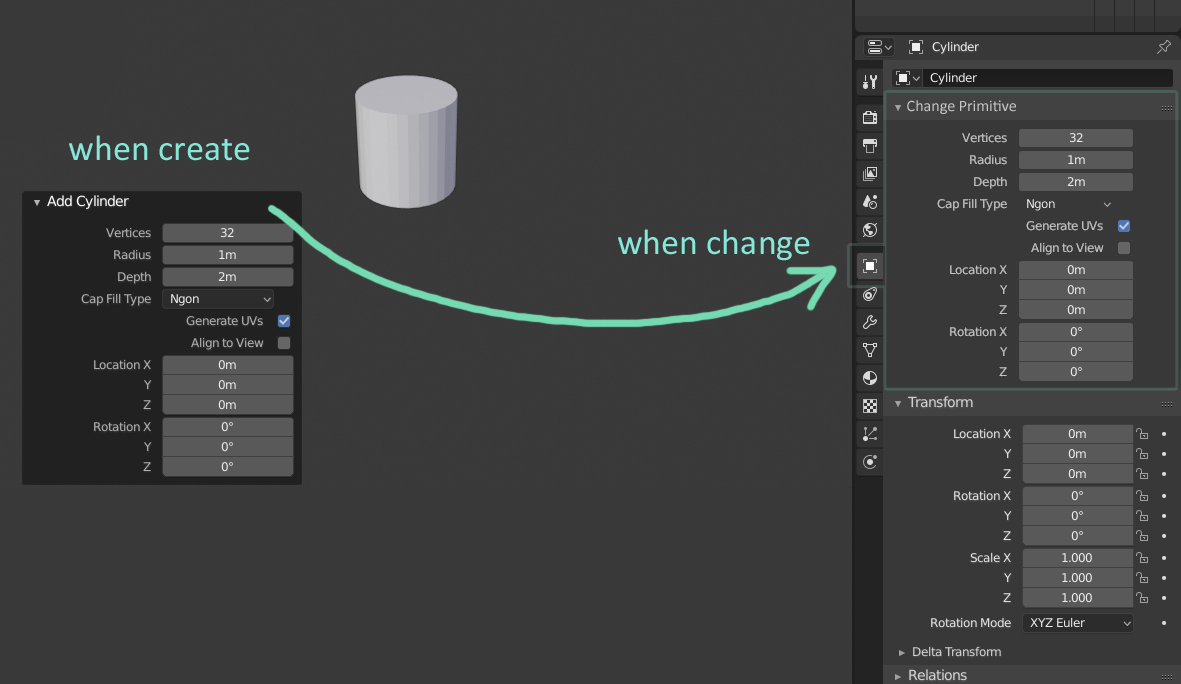This screenshot has width=1181, height=684.
Task: Open the Object Data mesh tab
Action: (870, 350)
